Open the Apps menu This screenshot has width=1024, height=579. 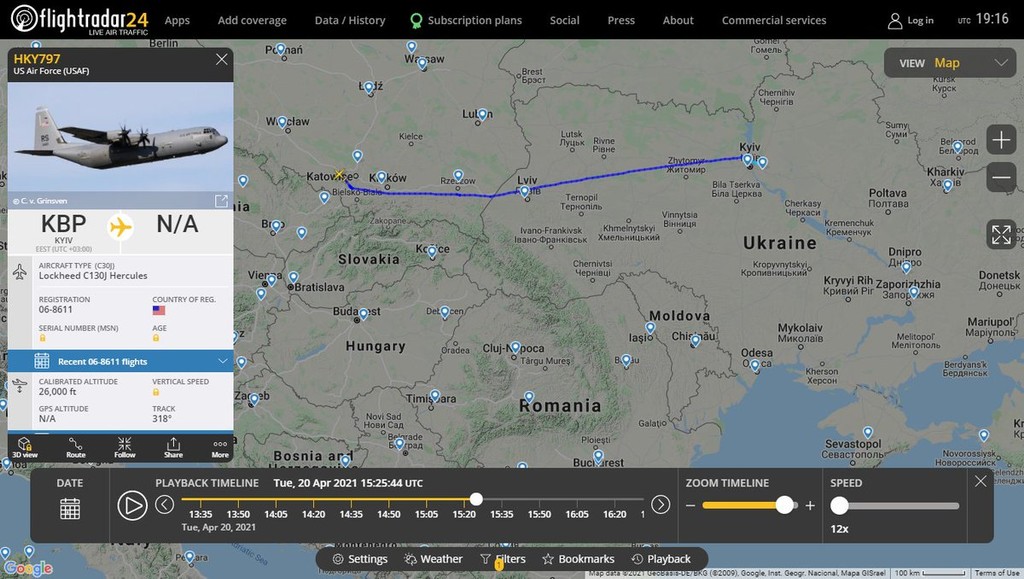(x=177, y=20)
